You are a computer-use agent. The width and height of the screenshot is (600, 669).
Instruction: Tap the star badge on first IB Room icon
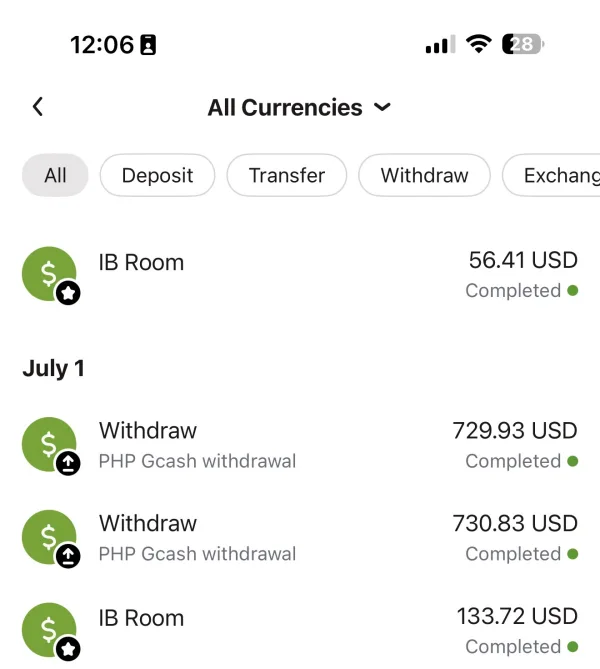click(68, 293)
